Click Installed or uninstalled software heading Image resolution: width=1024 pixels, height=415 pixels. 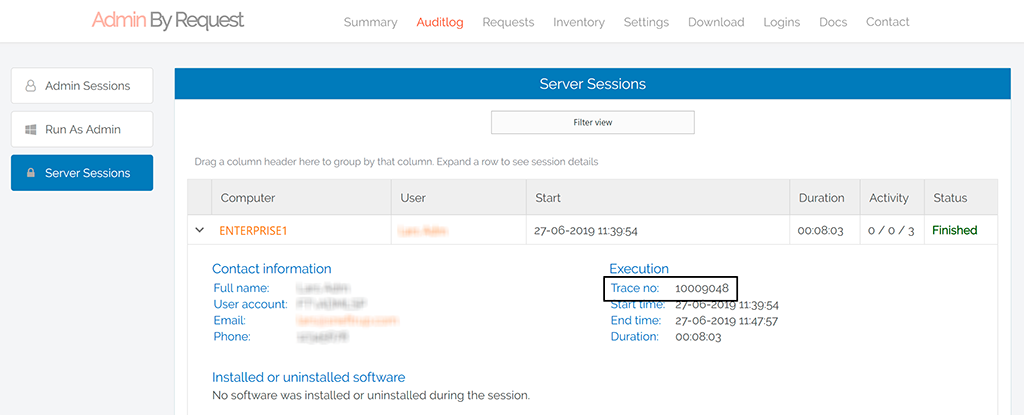[308, 377]
